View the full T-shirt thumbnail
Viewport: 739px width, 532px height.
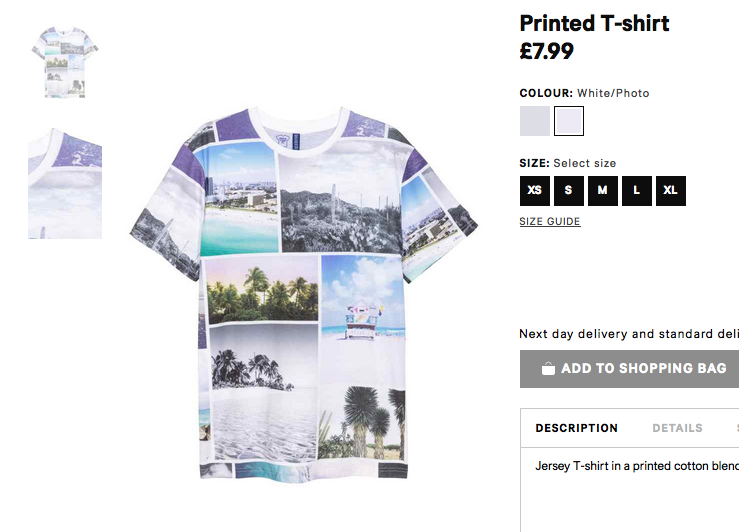(x=65, y=62)
